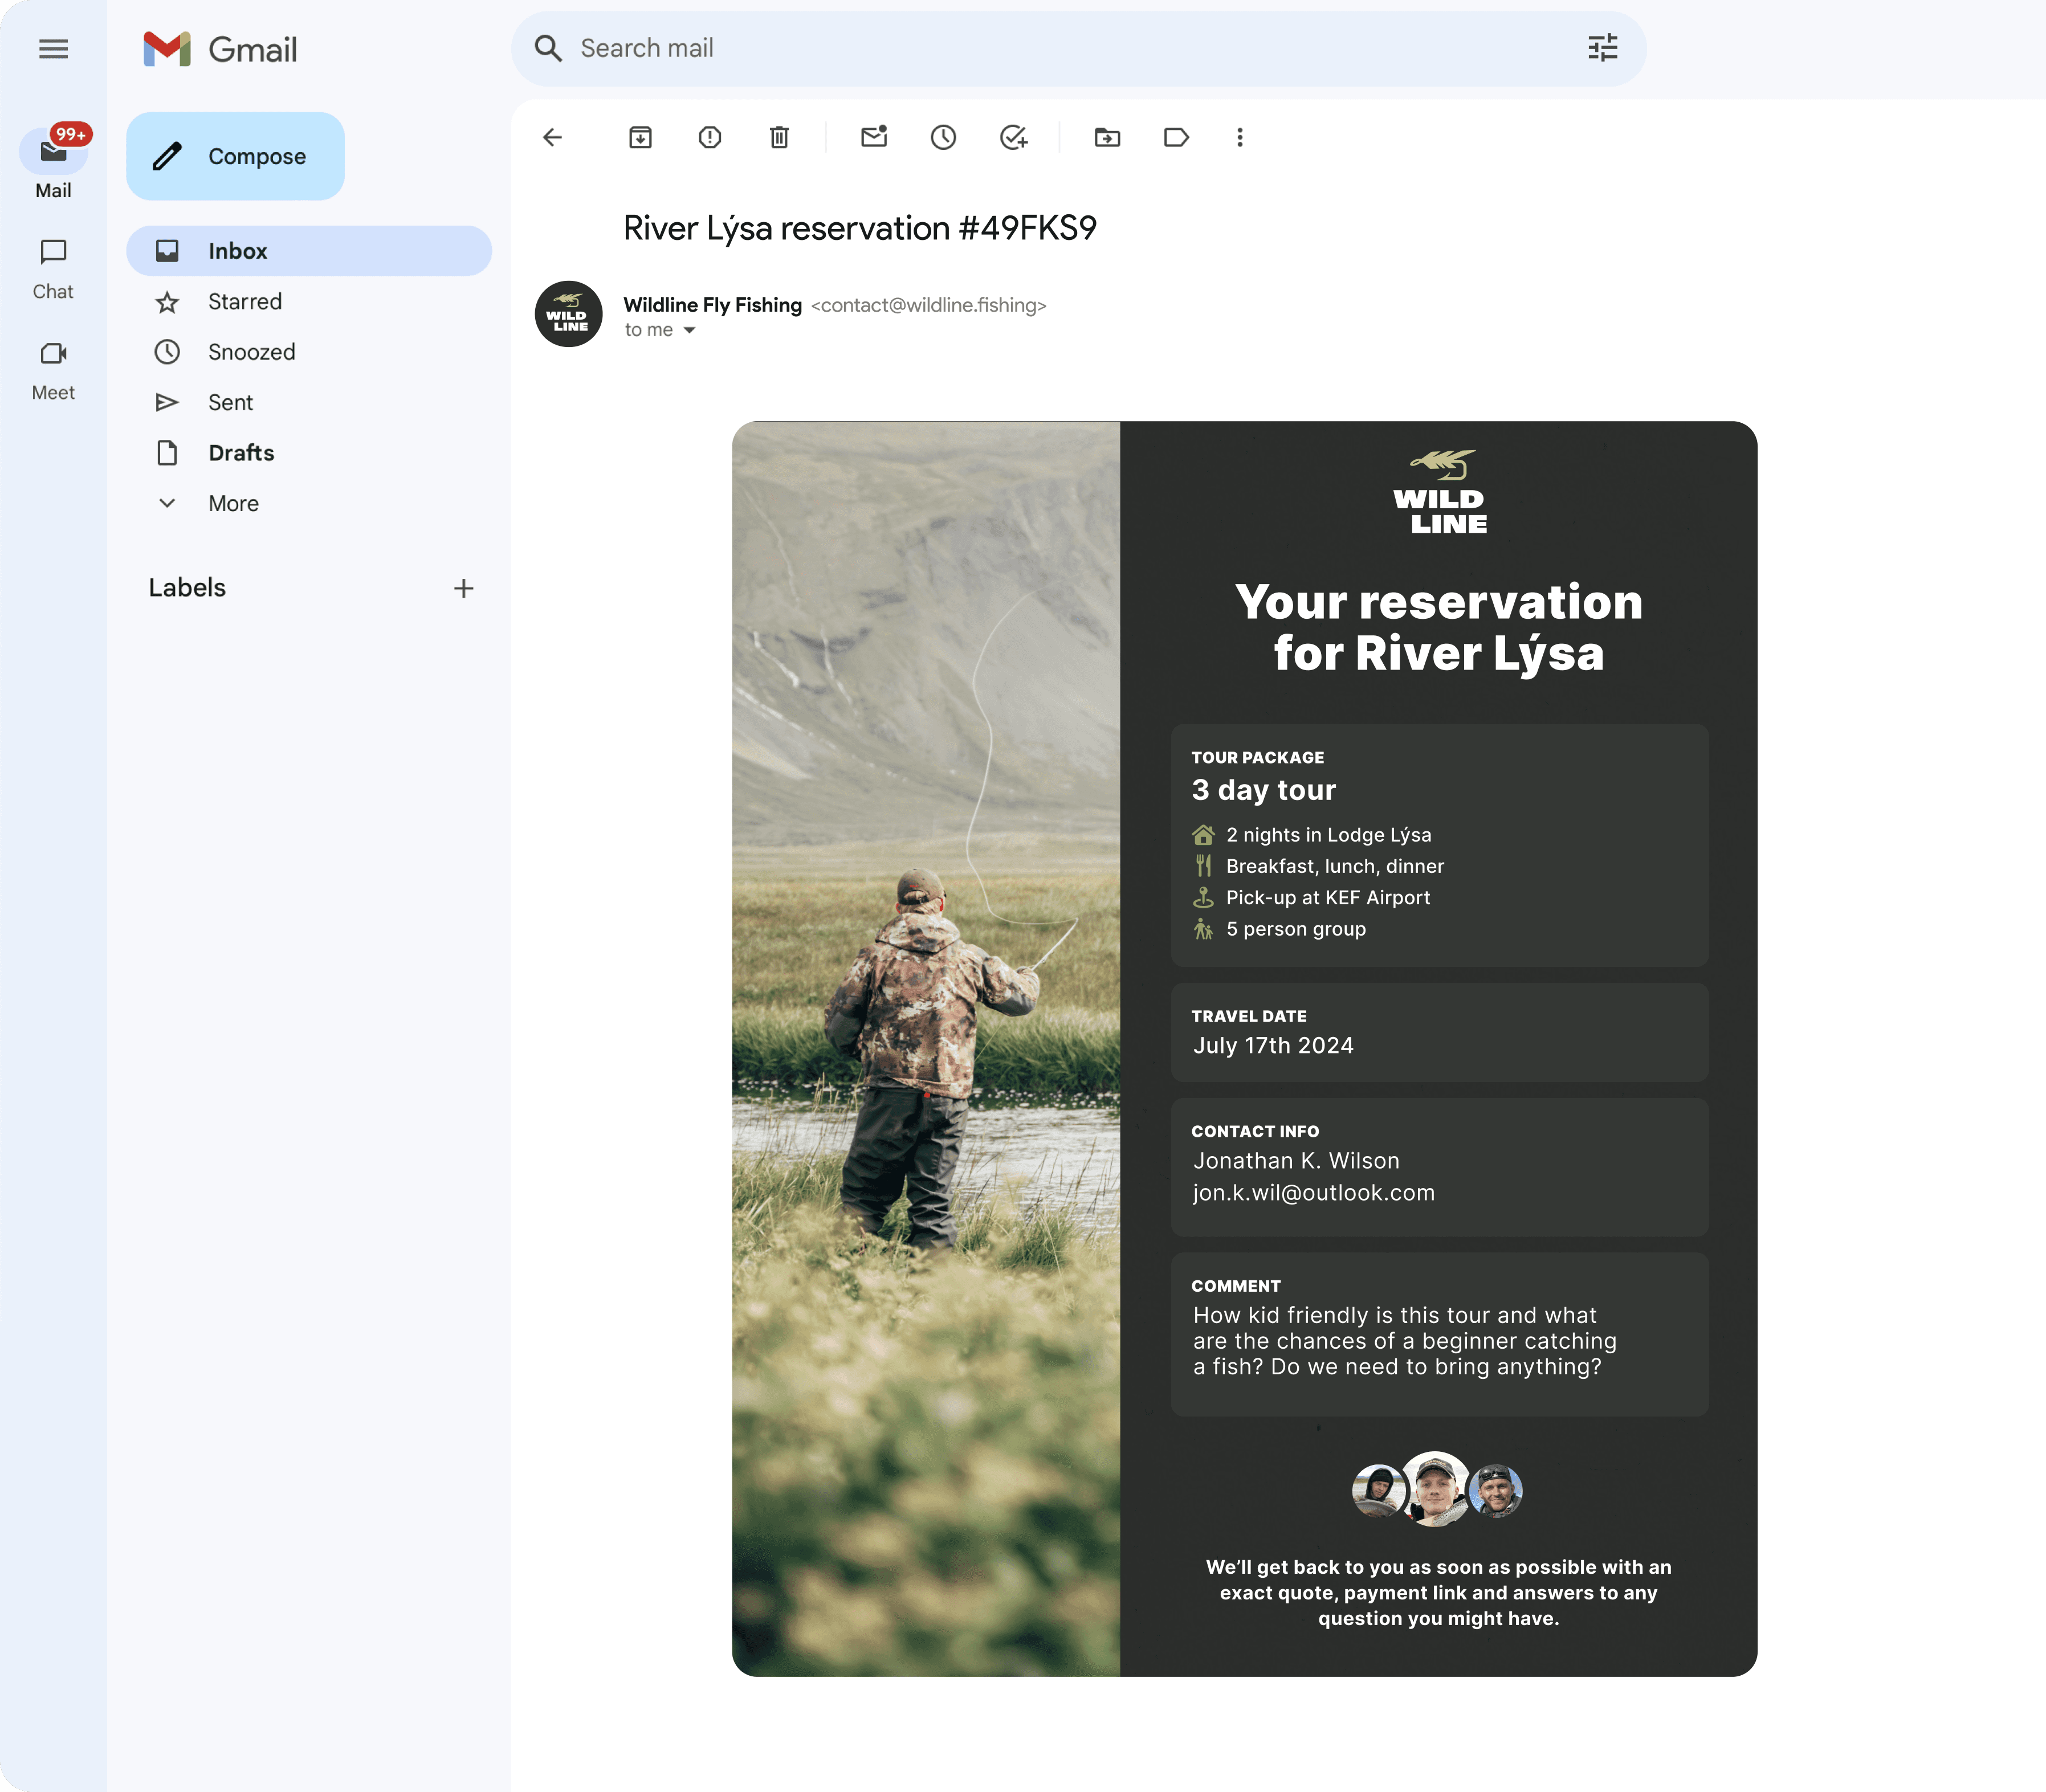Expand recipient details next to 'to me'
Image resolution: width=2046 pixels, height=1792 pixels.
coord(689,330)
